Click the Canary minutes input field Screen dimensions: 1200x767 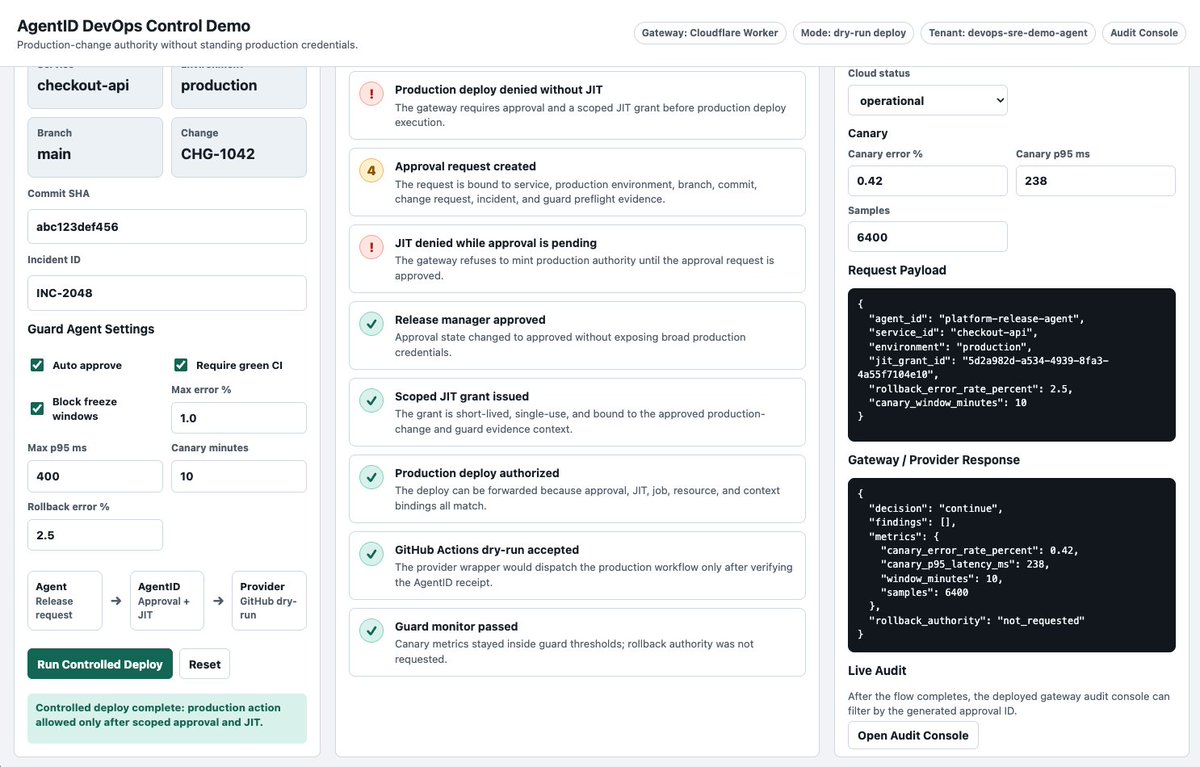click(239, 476)
